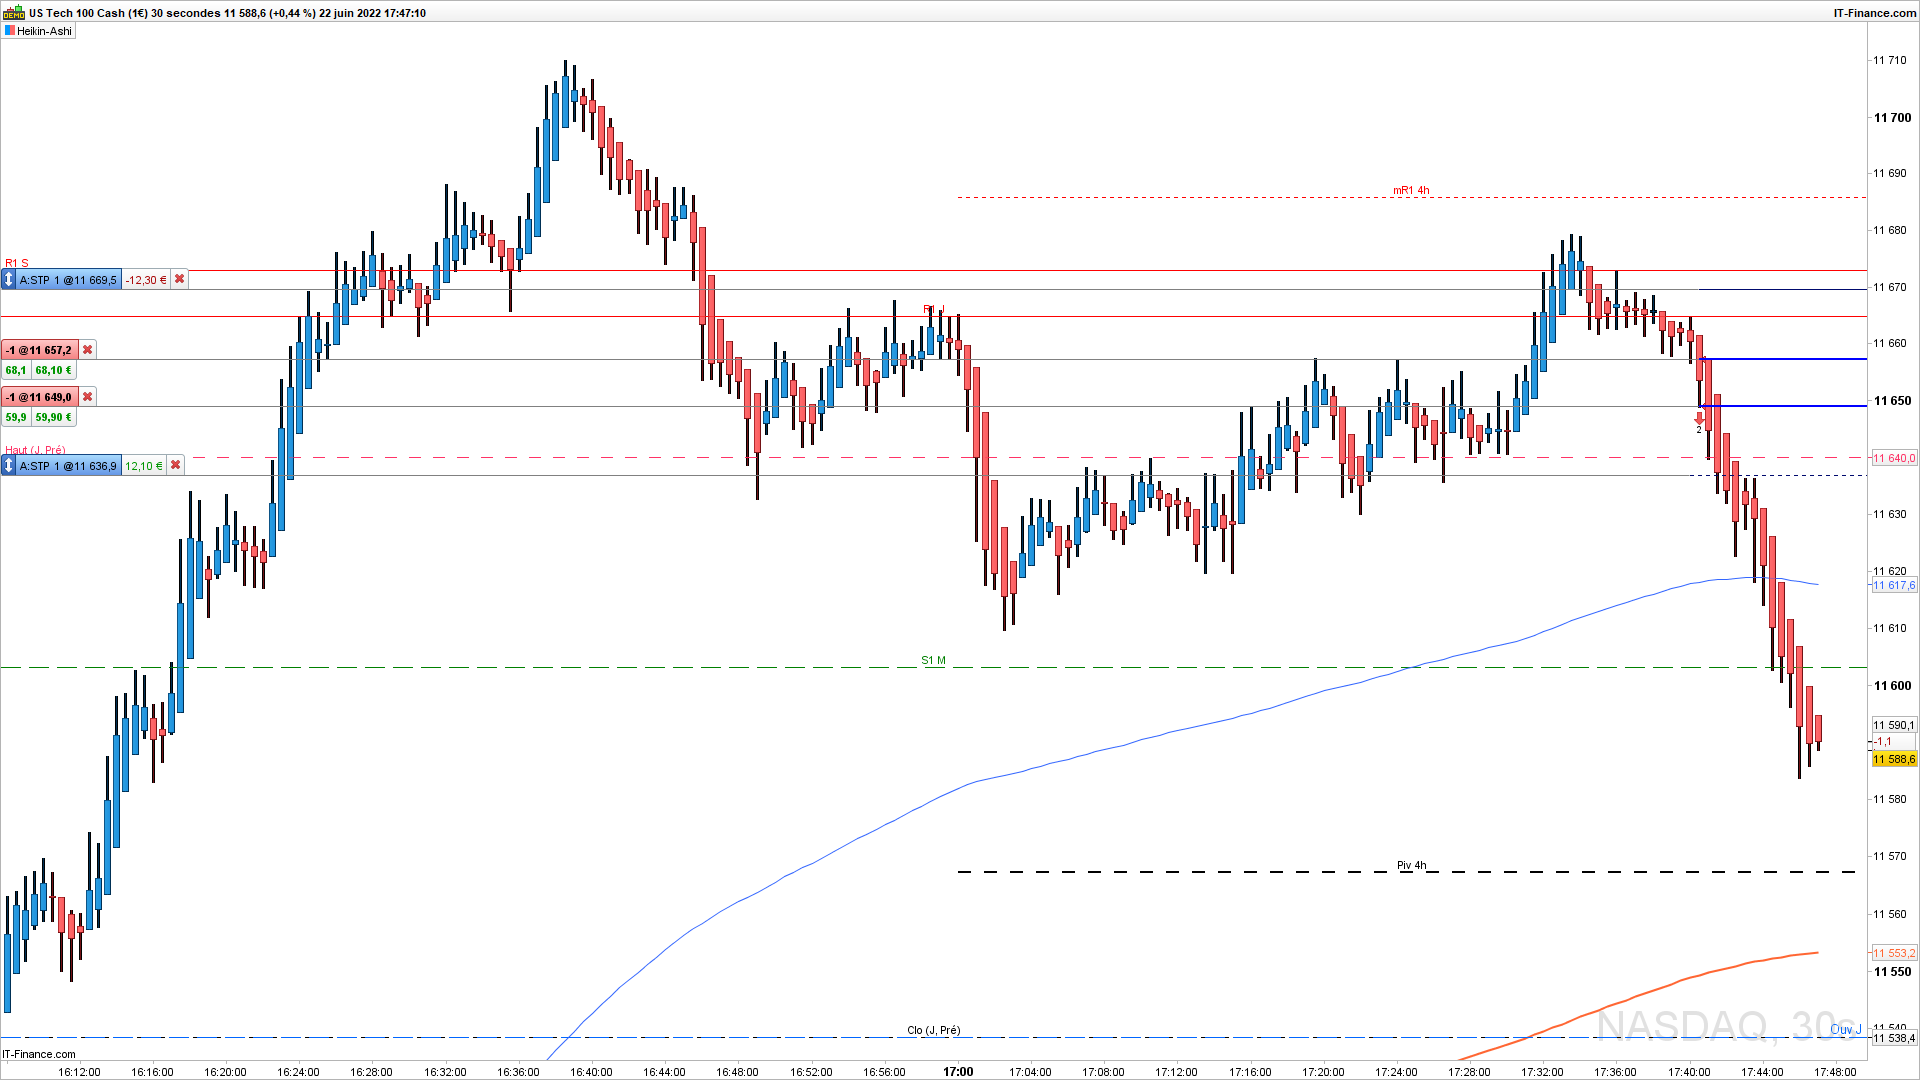Click the 11 617,6 moving average price label

click(1894, 586)
